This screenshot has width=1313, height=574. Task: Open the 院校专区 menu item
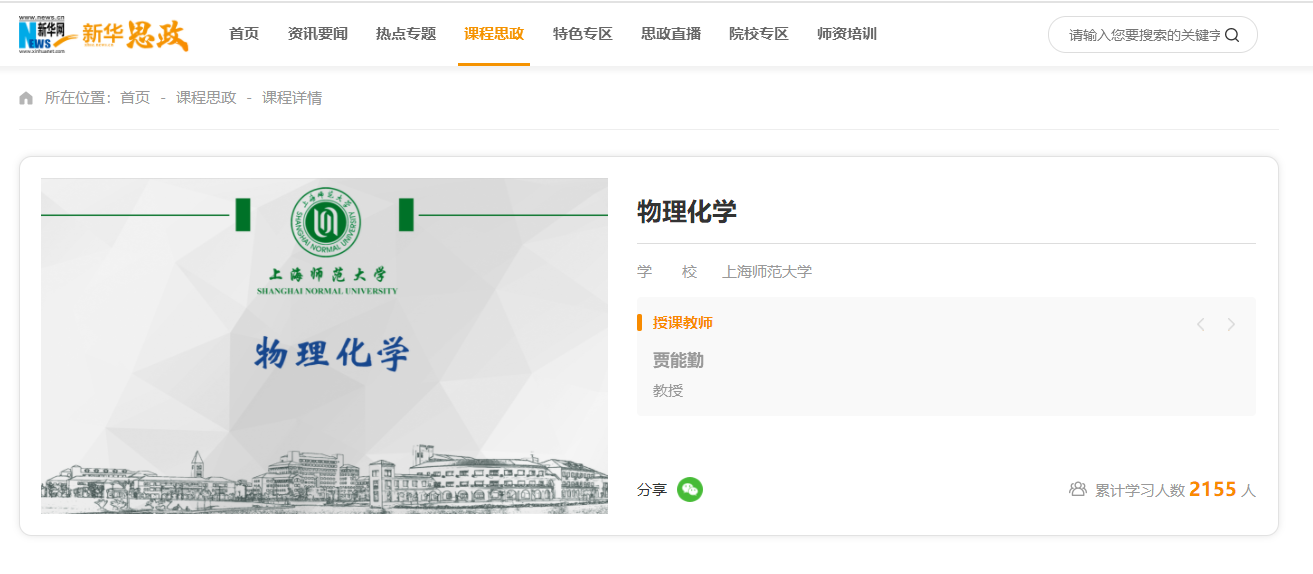click(x=759, y=34)
